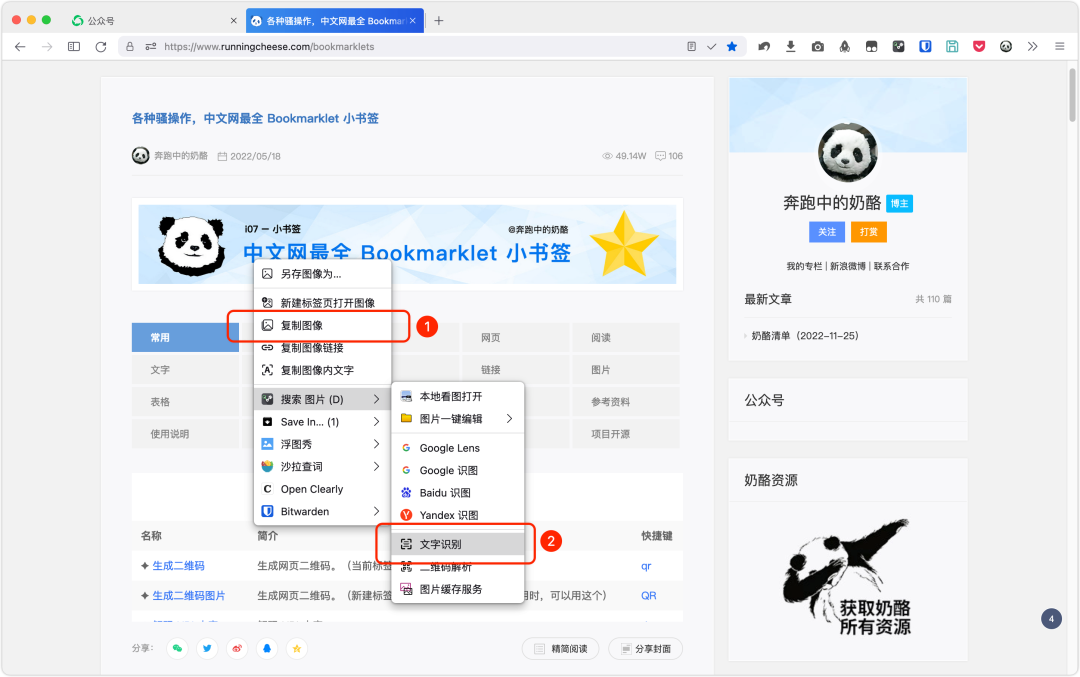Share via the QQ bell icon

tap(267, 649)
